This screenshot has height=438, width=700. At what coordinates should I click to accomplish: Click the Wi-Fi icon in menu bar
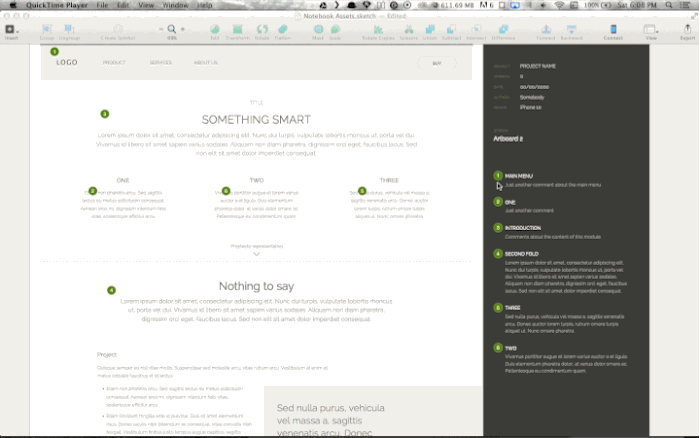click(559, 5)
